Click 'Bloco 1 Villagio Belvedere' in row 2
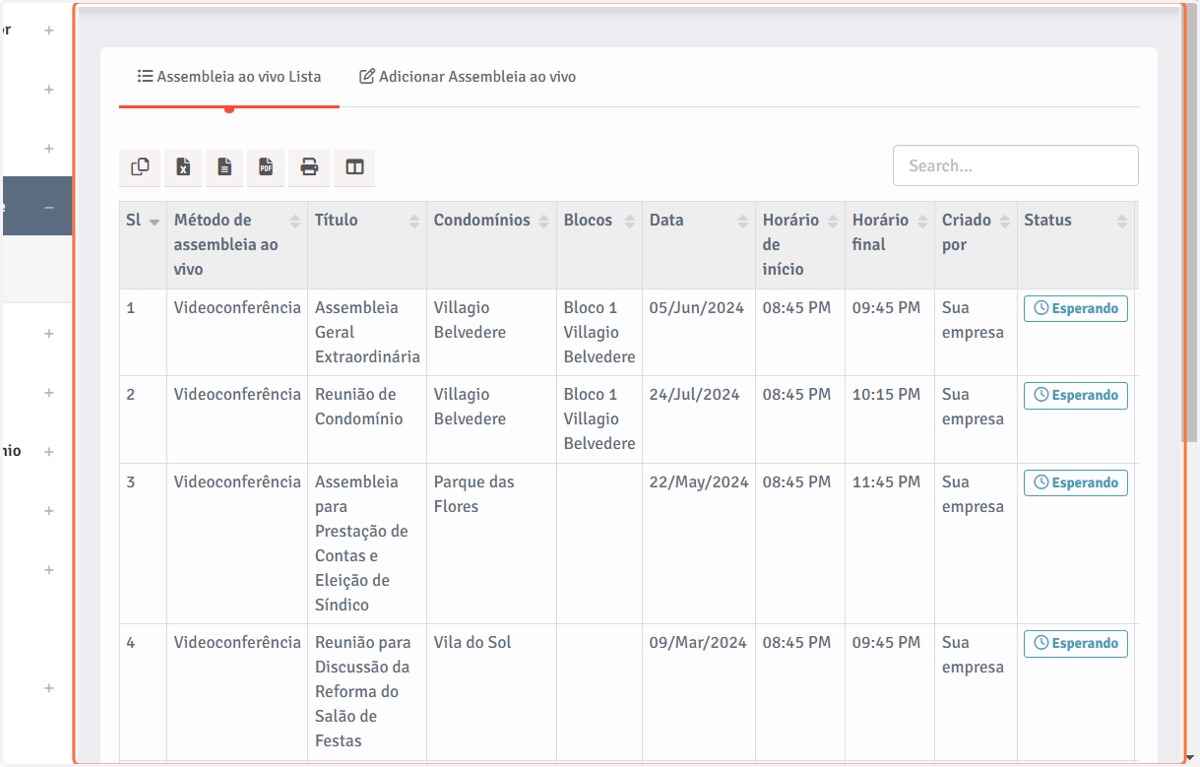The height and width of the screenshot is (767, 1200). [x=599, y=419]
